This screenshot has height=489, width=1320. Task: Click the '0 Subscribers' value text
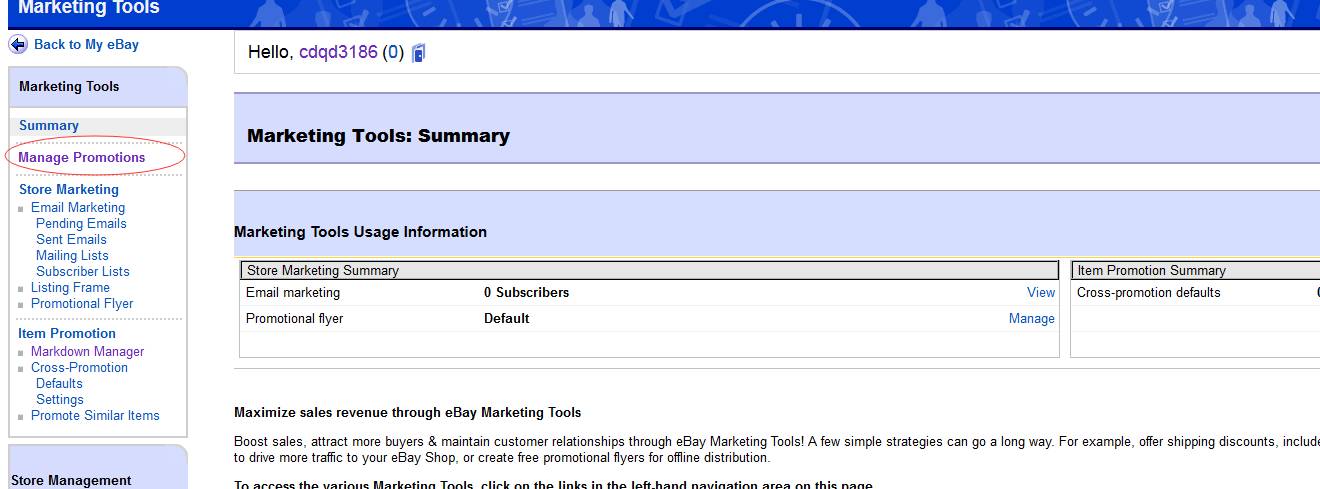click(526, 292)
